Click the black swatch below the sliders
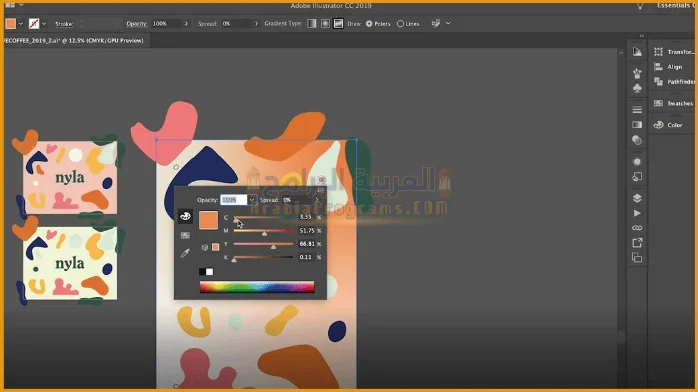 coord(202,271)
